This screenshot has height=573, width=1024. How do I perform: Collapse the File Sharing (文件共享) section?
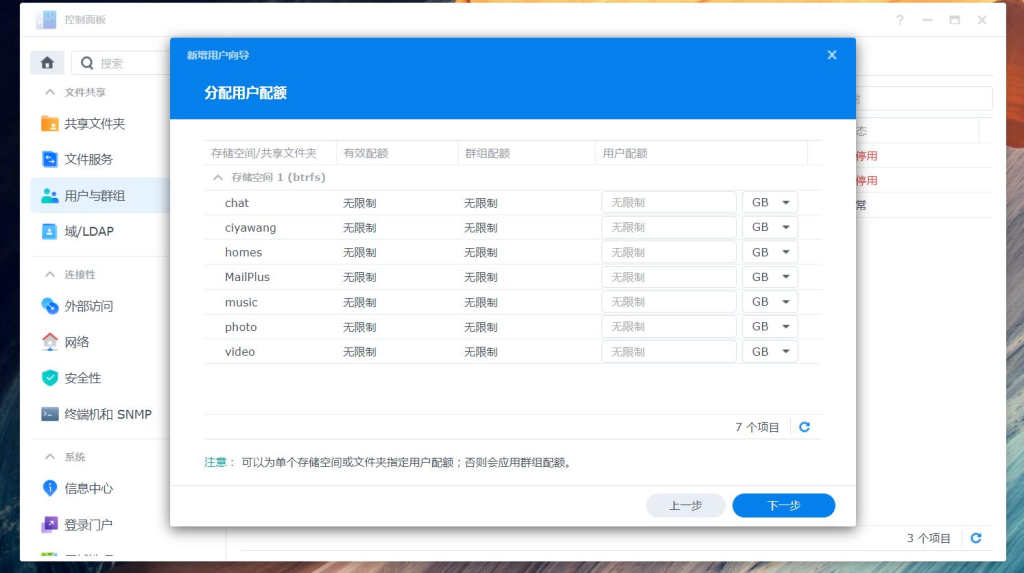50,92
